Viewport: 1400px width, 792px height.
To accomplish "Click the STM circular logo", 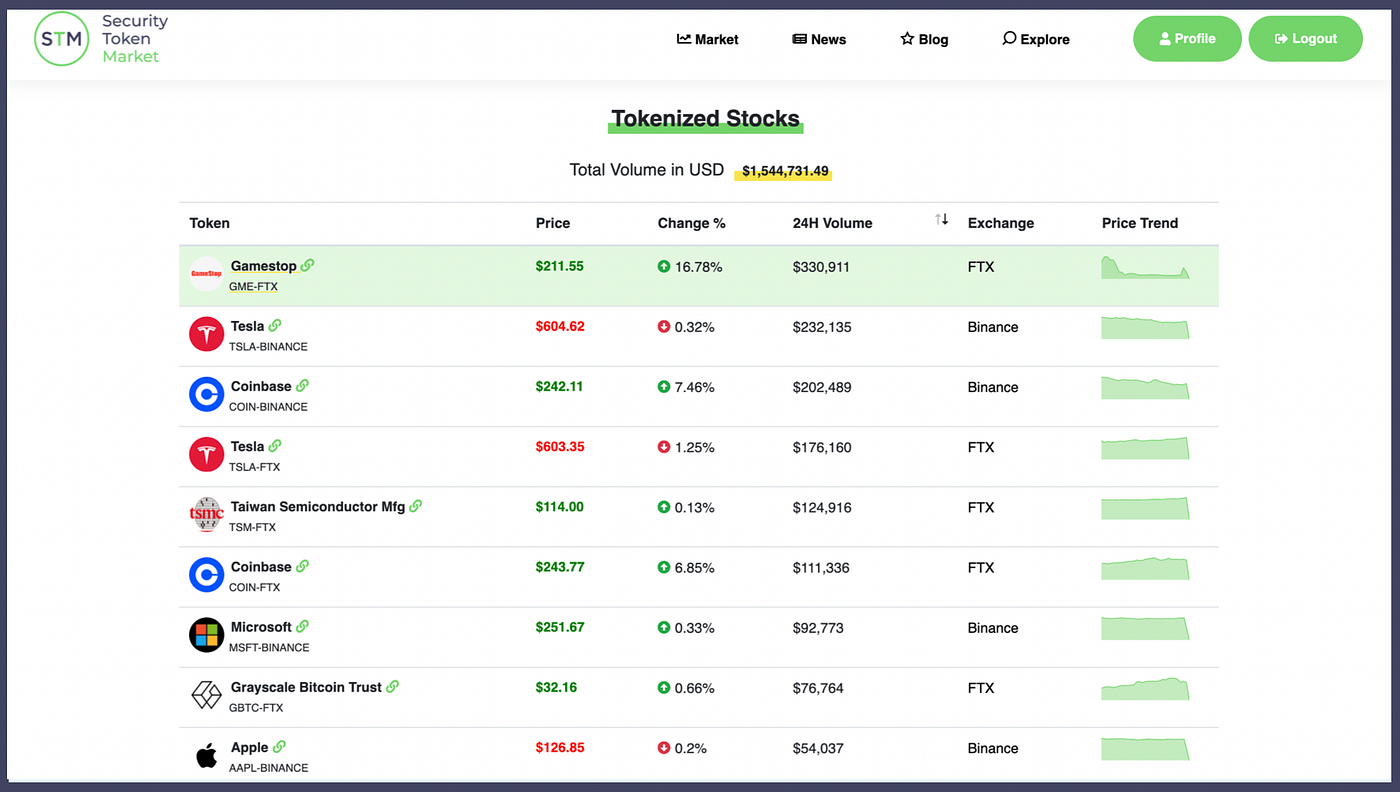I will point(62,39).
